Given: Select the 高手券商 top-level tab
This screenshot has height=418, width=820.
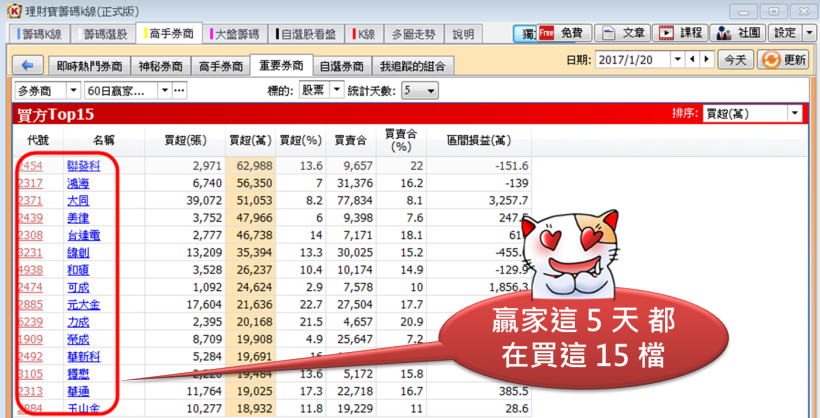Looking at the screenshot, I should (169, 33).
